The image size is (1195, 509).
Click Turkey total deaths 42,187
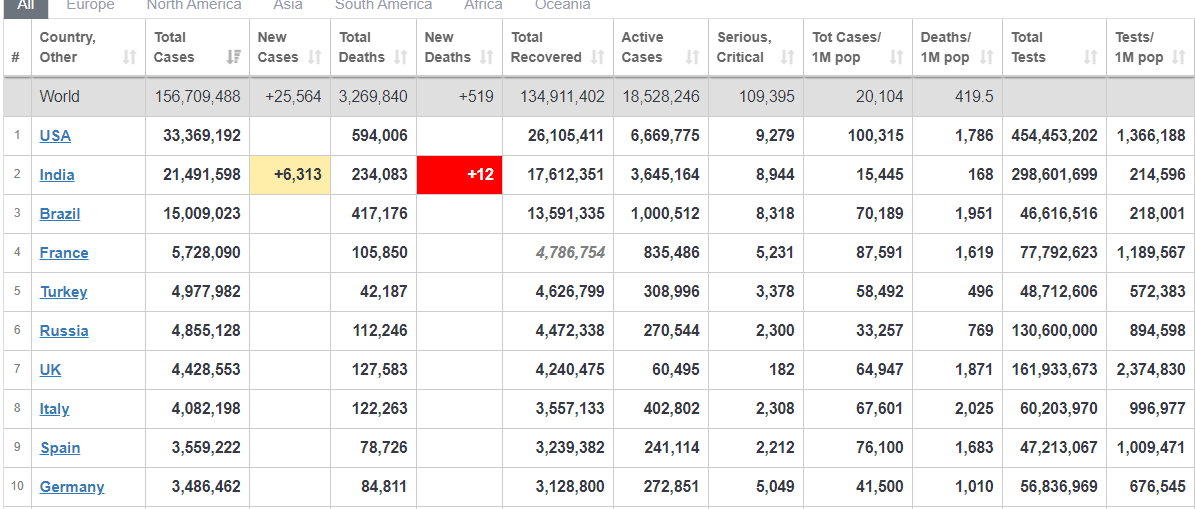tap(384, 292)
